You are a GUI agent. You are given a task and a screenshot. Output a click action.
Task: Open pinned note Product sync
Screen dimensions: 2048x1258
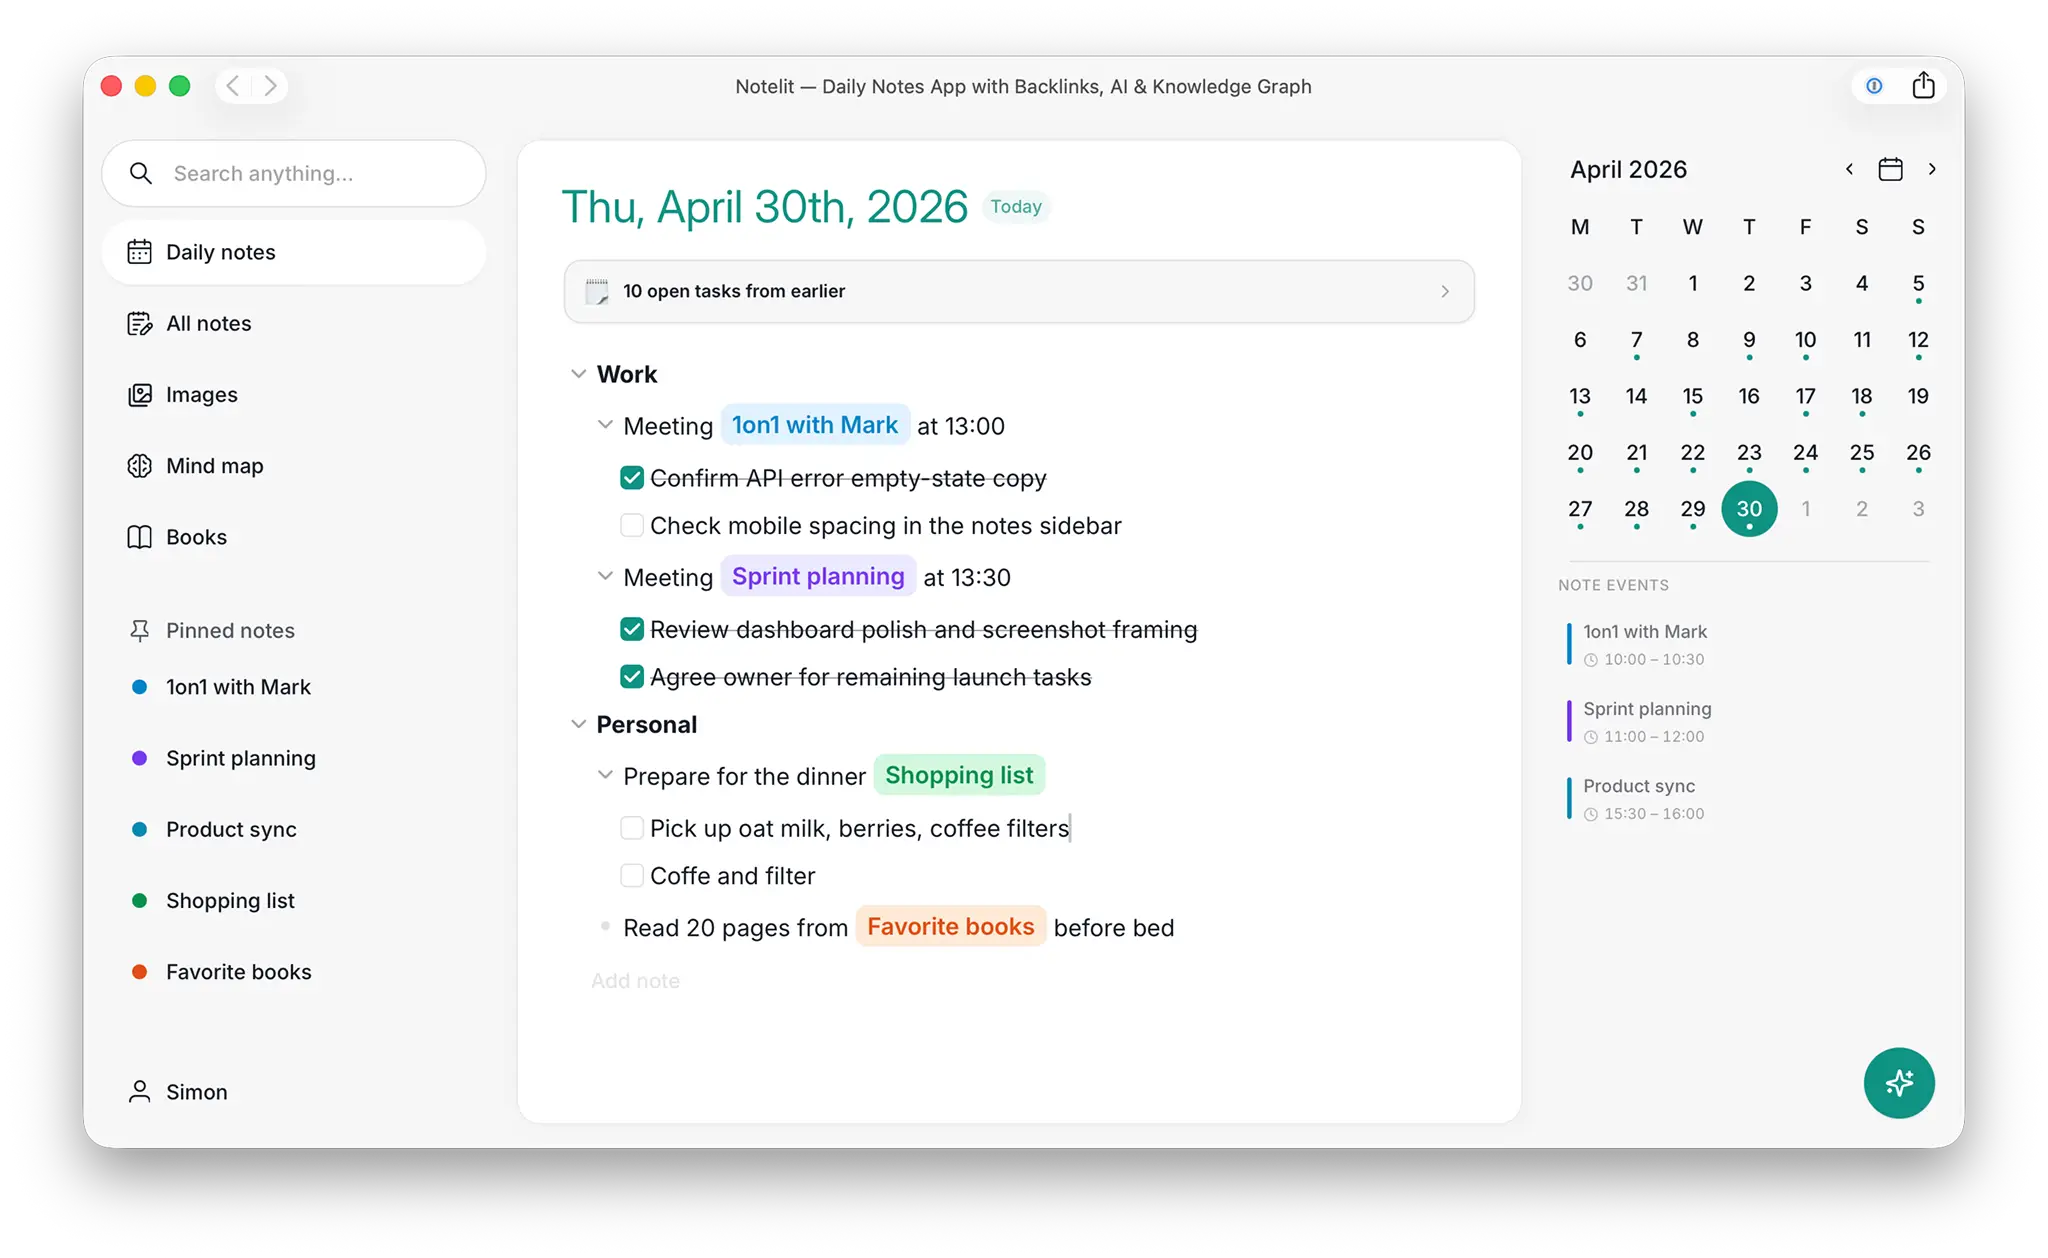tap(293, 829)
